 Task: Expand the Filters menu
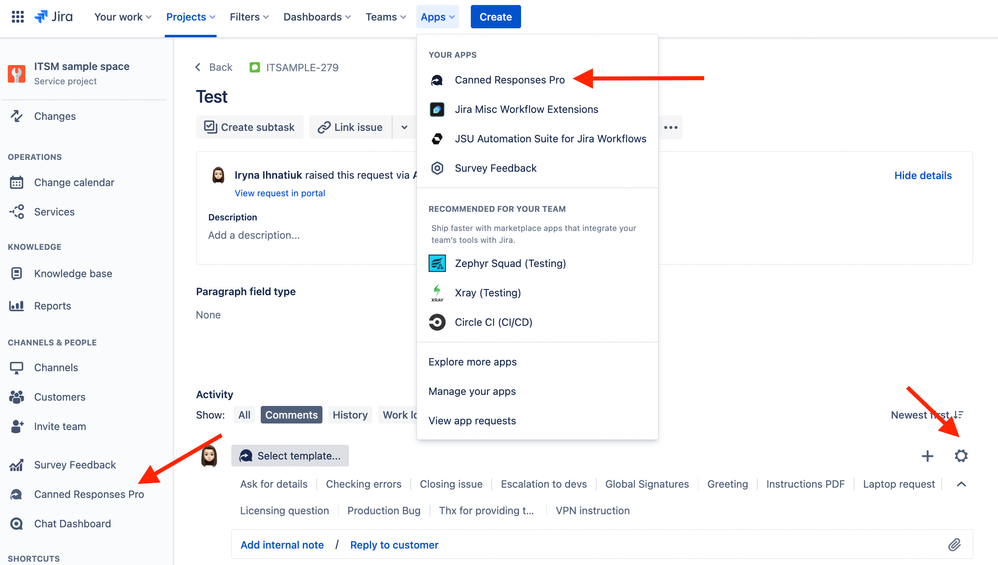(249, 17)
